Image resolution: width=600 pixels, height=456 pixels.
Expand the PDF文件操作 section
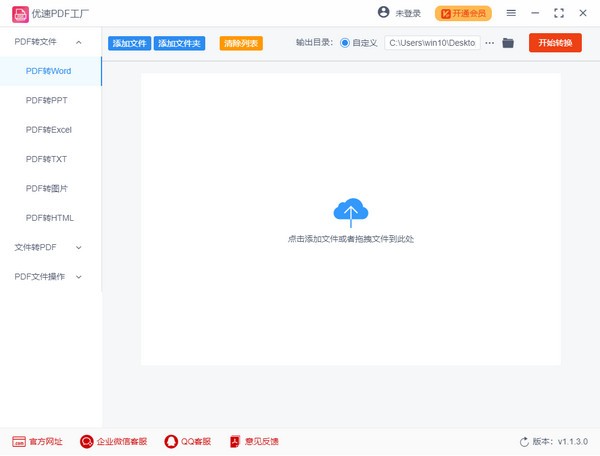79,276
